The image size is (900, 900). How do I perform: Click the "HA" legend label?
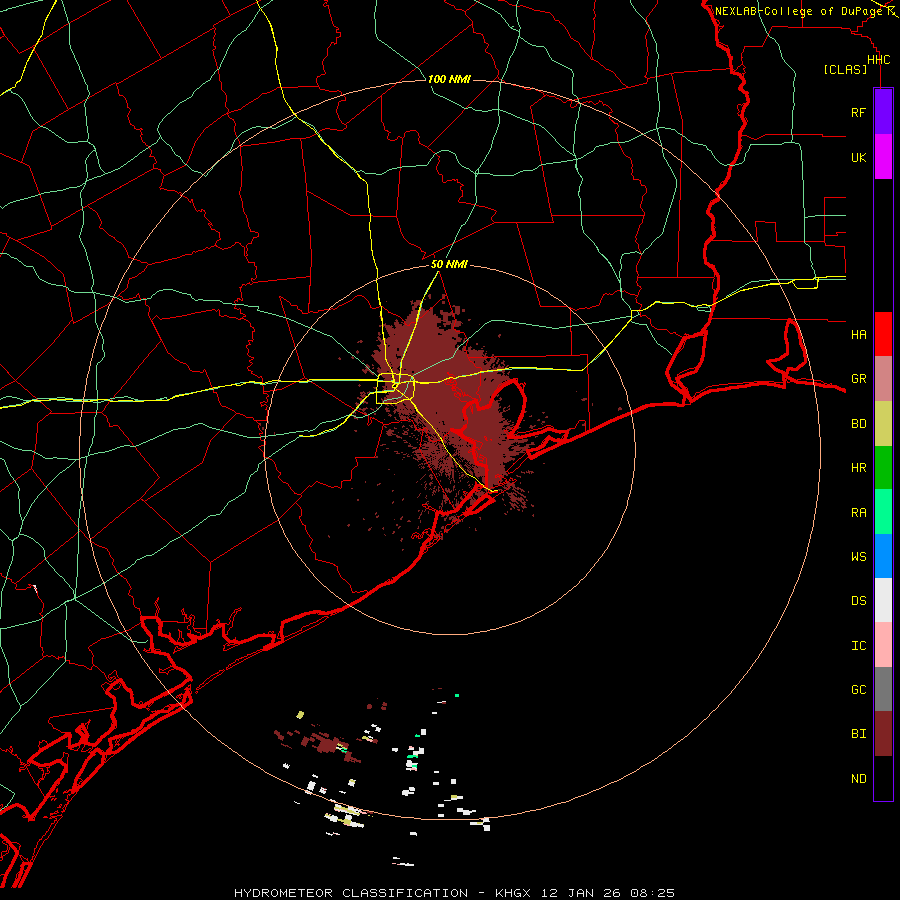(x=858, y=335)
